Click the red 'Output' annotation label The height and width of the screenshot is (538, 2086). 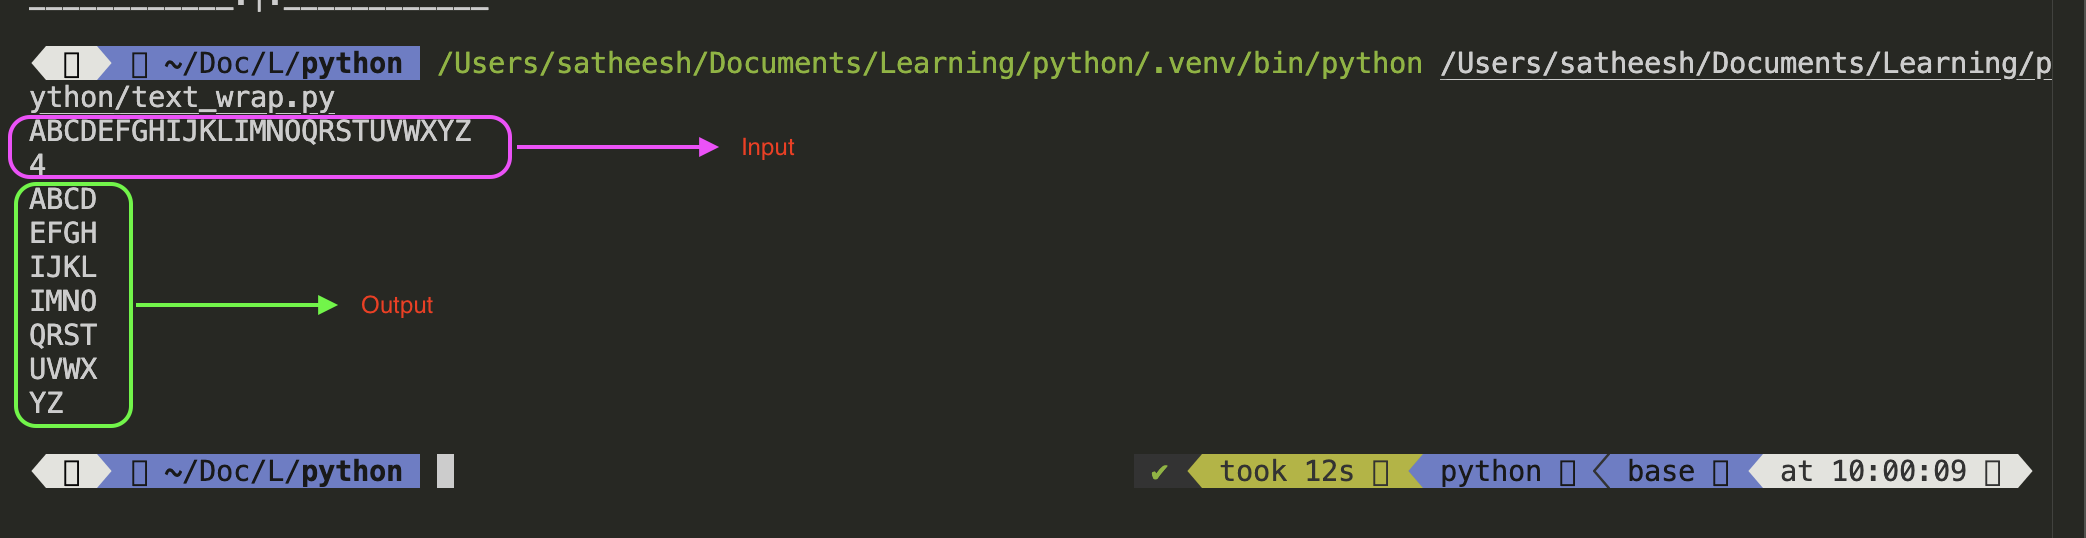pyautogui.click(x=397, y=305)
